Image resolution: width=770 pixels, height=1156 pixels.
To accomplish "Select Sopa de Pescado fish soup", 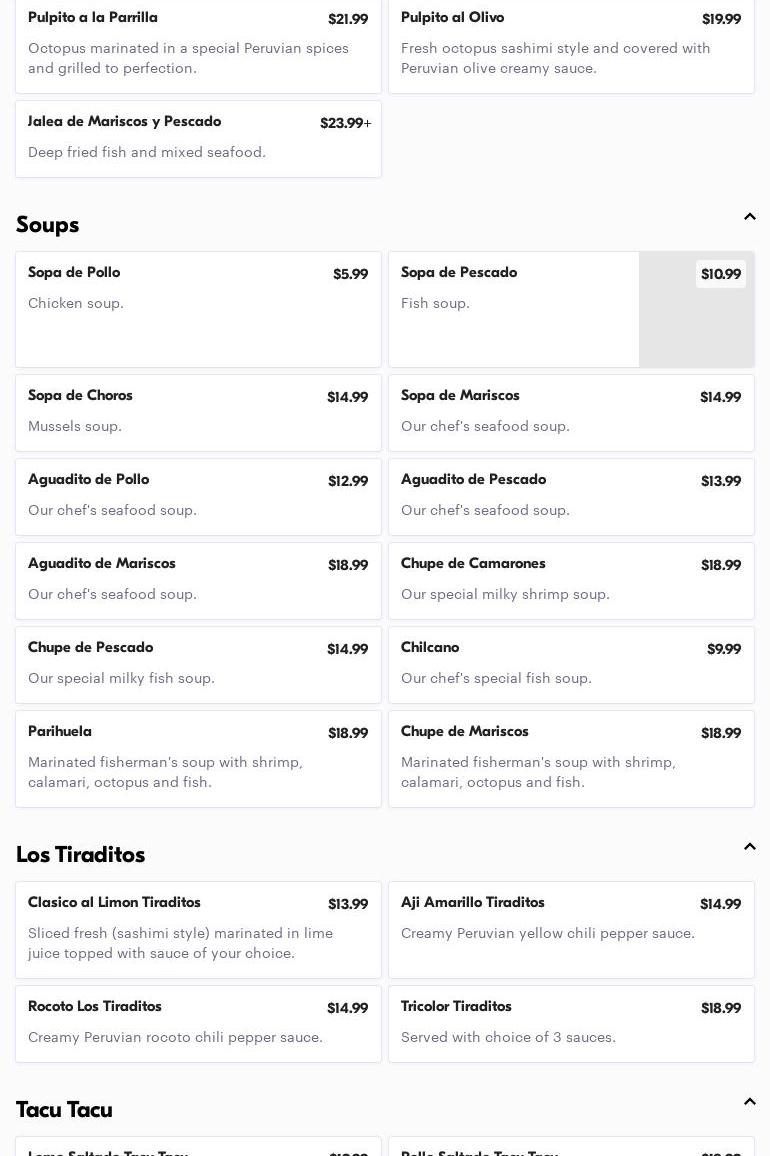I will (x=513, y=309).
